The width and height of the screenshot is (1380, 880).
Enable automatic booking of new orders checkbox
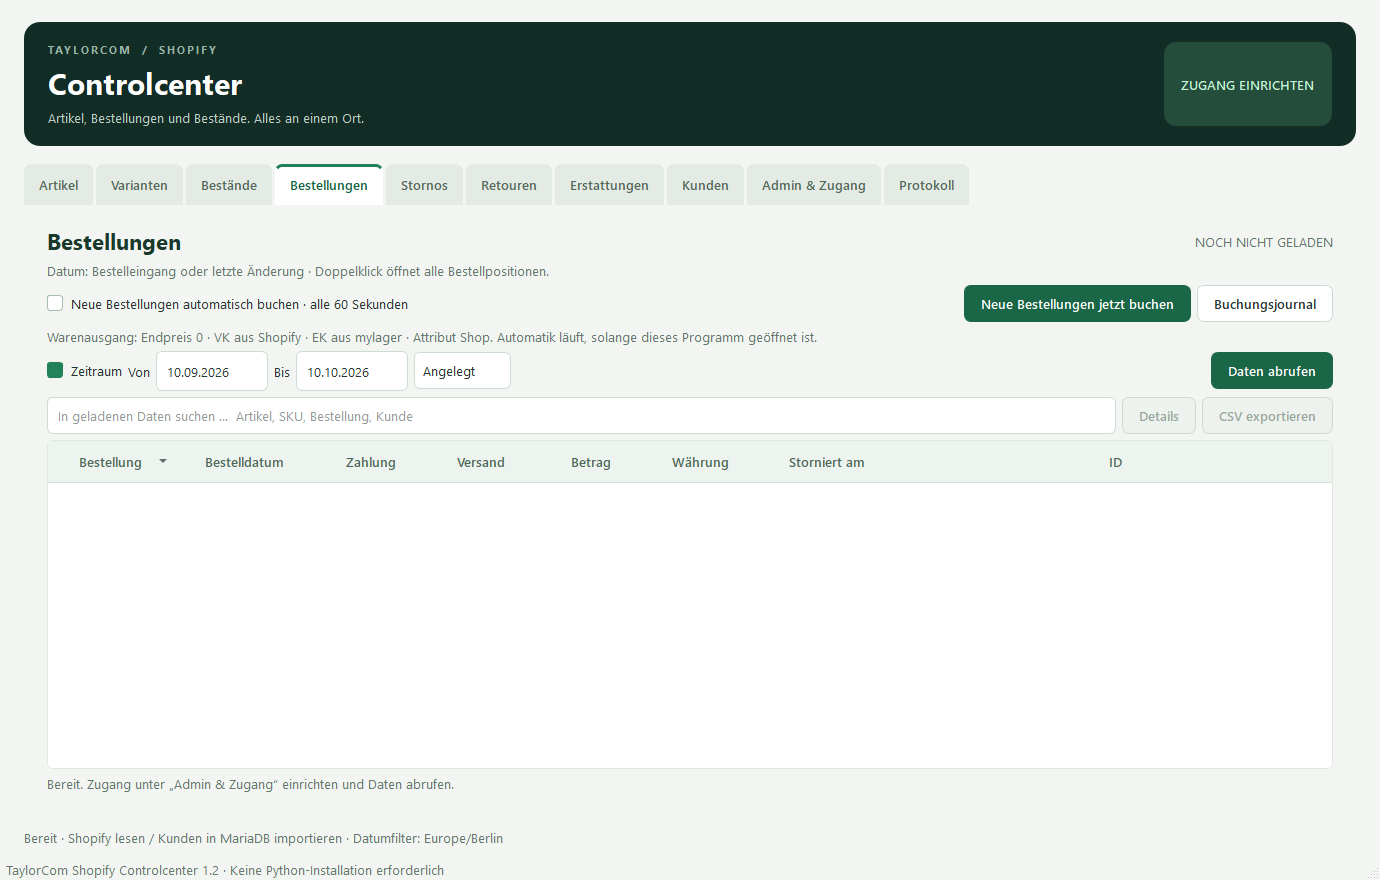(55, 303)
